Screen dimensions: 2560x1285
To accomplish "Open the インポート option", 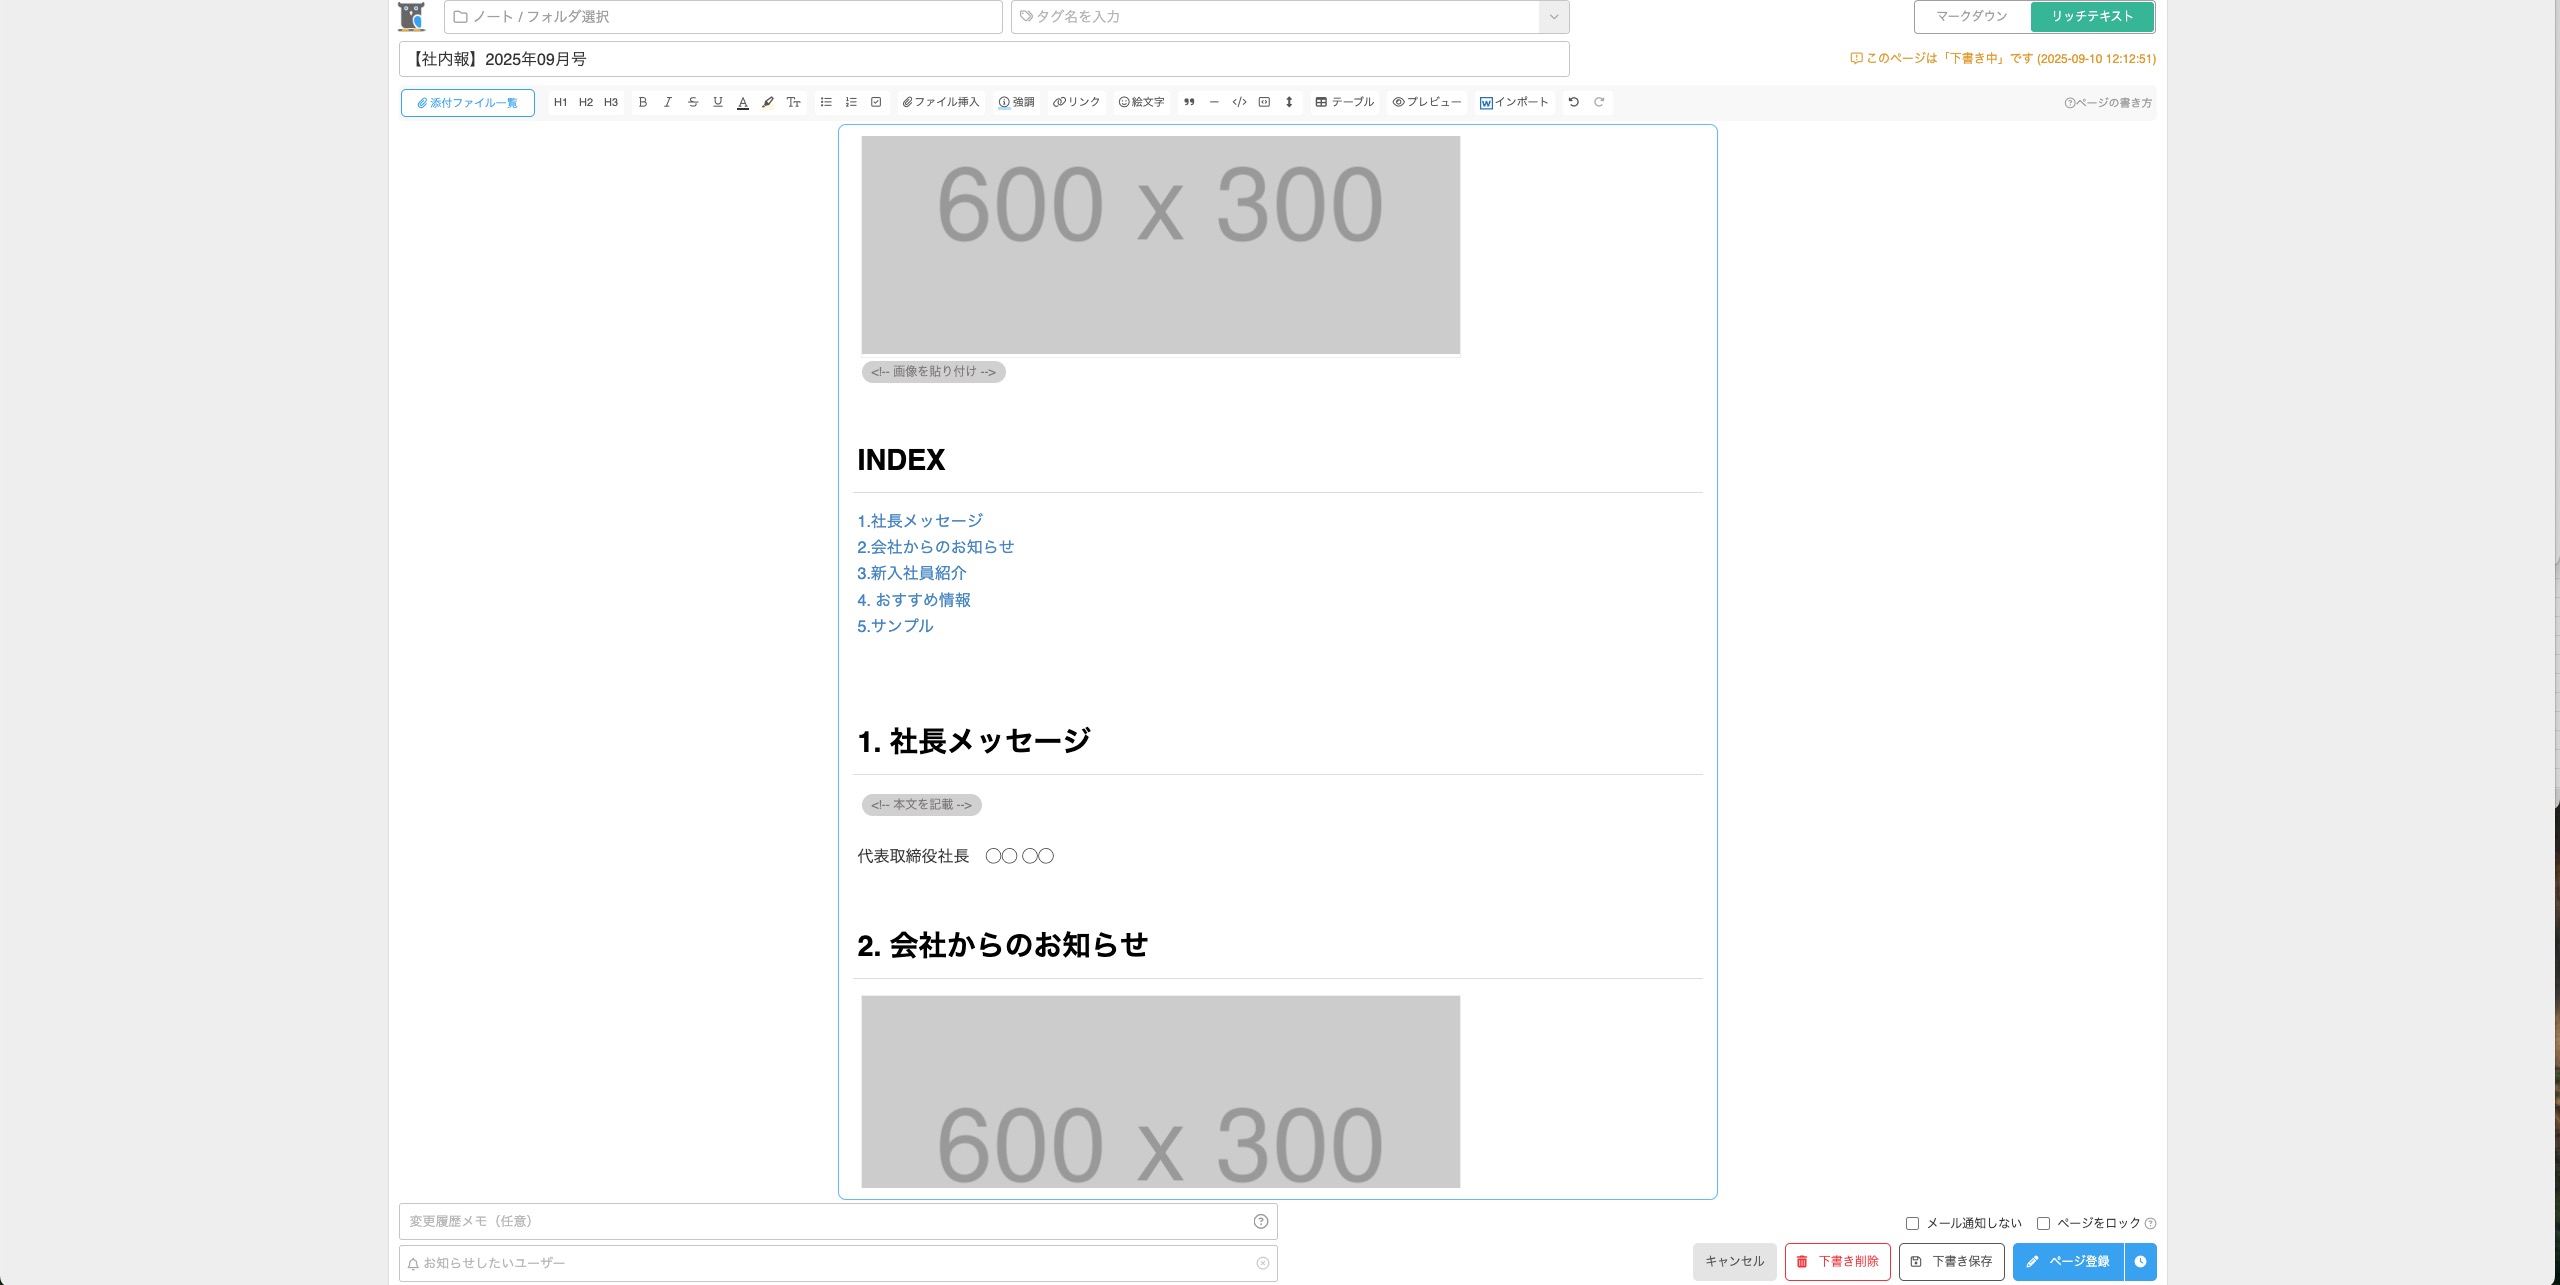I will click(1514, 102).
